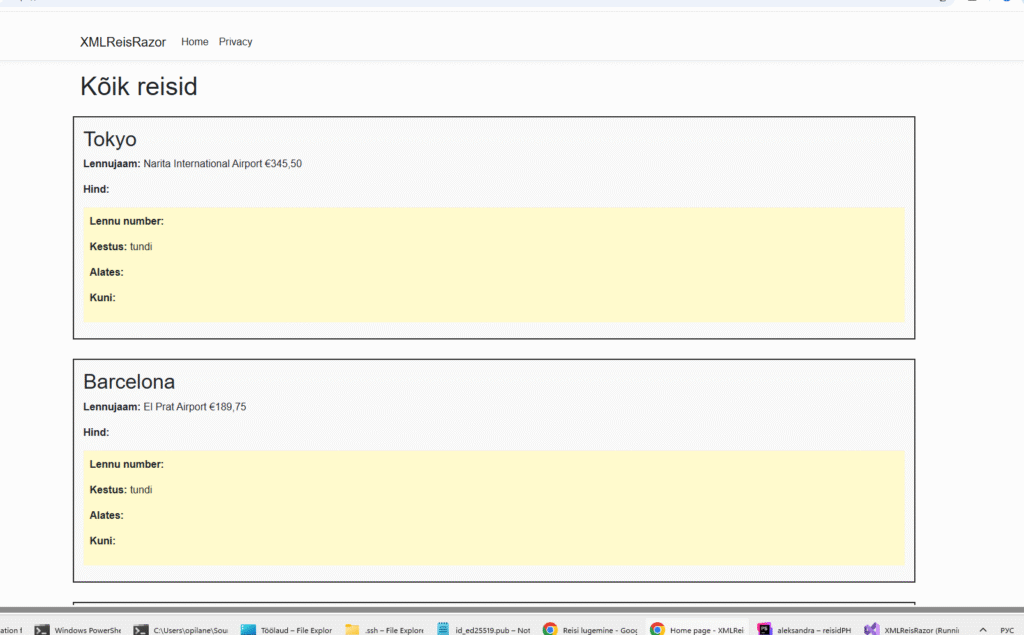The width and height of the screenshot is (1024, 635).
Task: Click El Prat Airport text
Action: coord(175,407)
